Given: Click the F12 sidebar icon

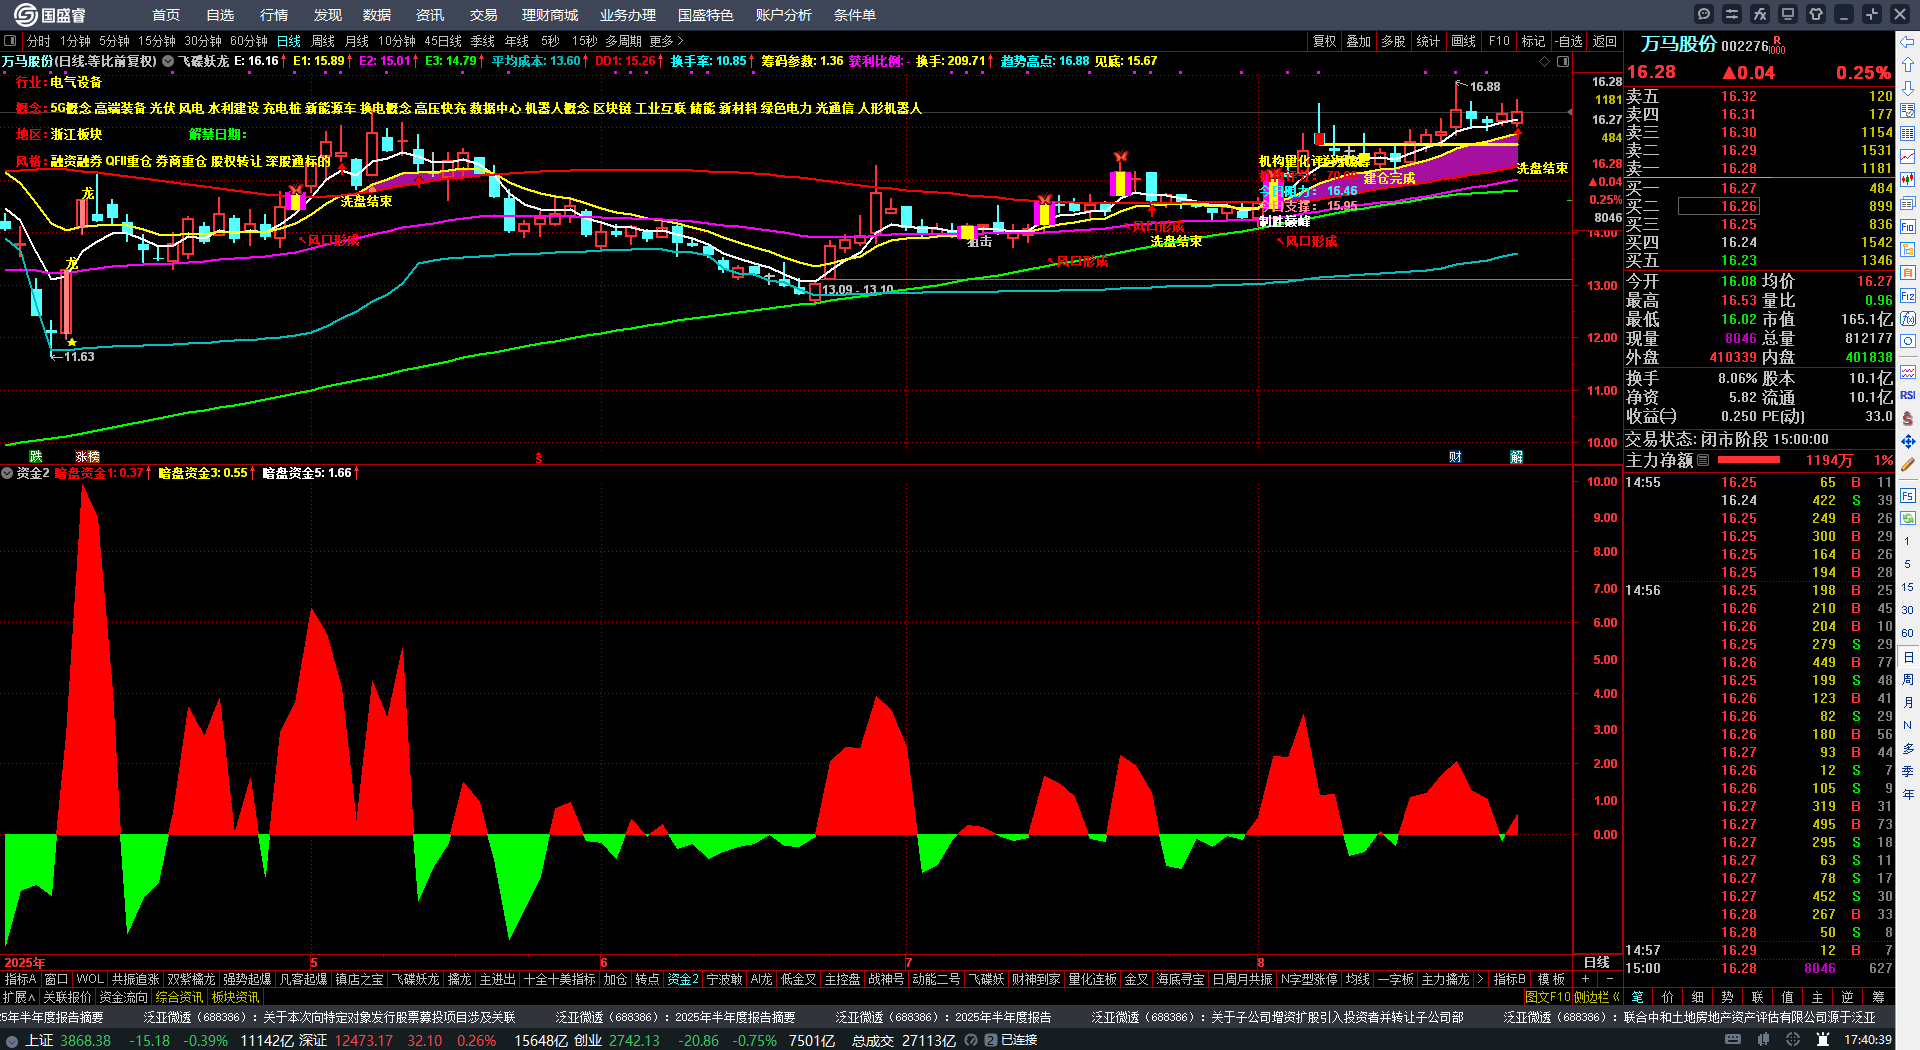Looking at the screenshot, I should [1908, 296].
